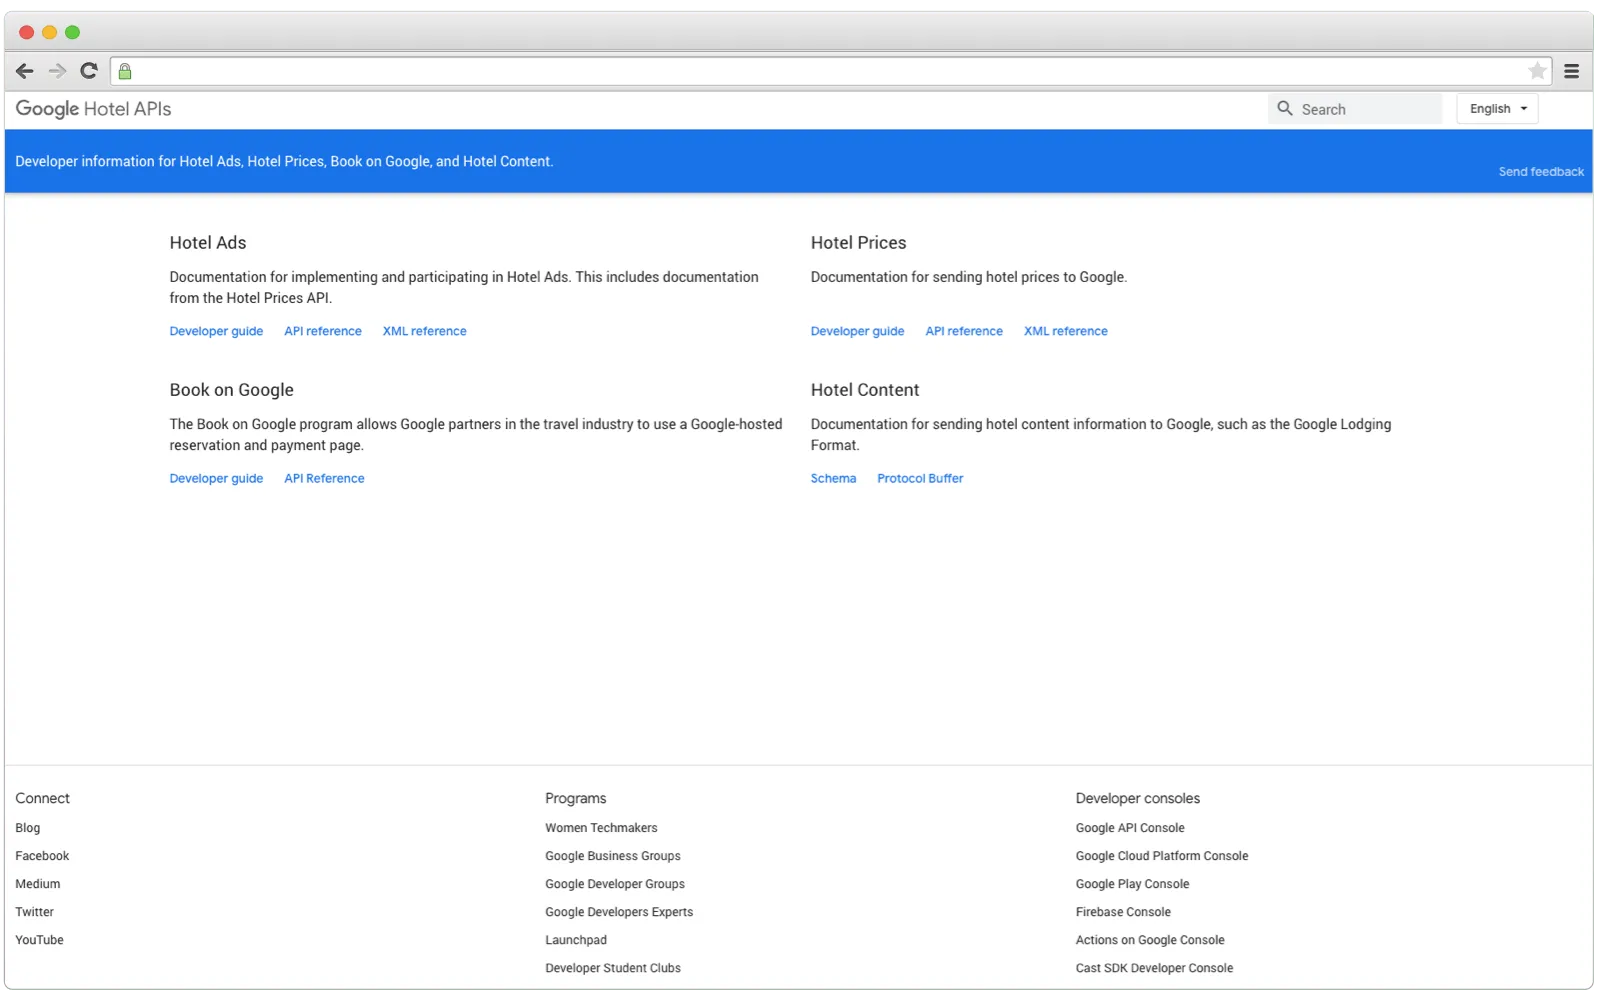Click the browser address bar
This screenshot has width=1600, height=1000.
[x=830, y=71]
